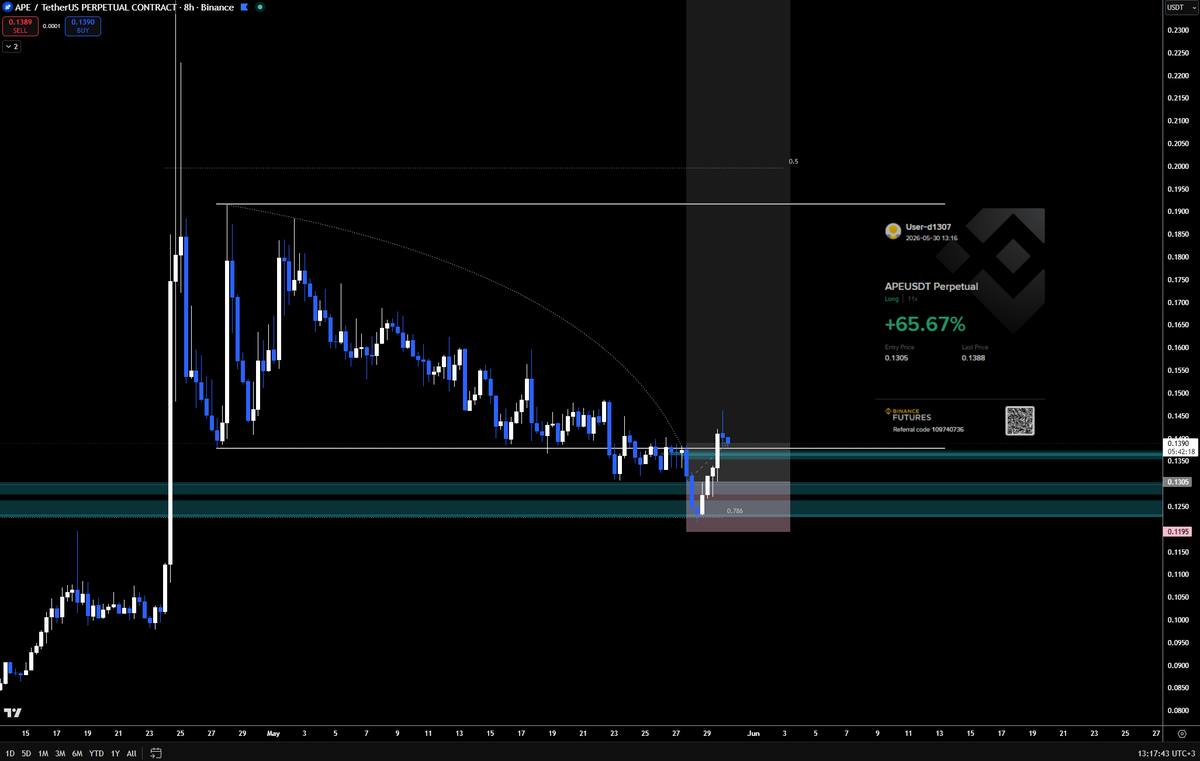Click the Jun label on the time axis
This screenshot has height=761, width=1200.
tap(753, 733)
